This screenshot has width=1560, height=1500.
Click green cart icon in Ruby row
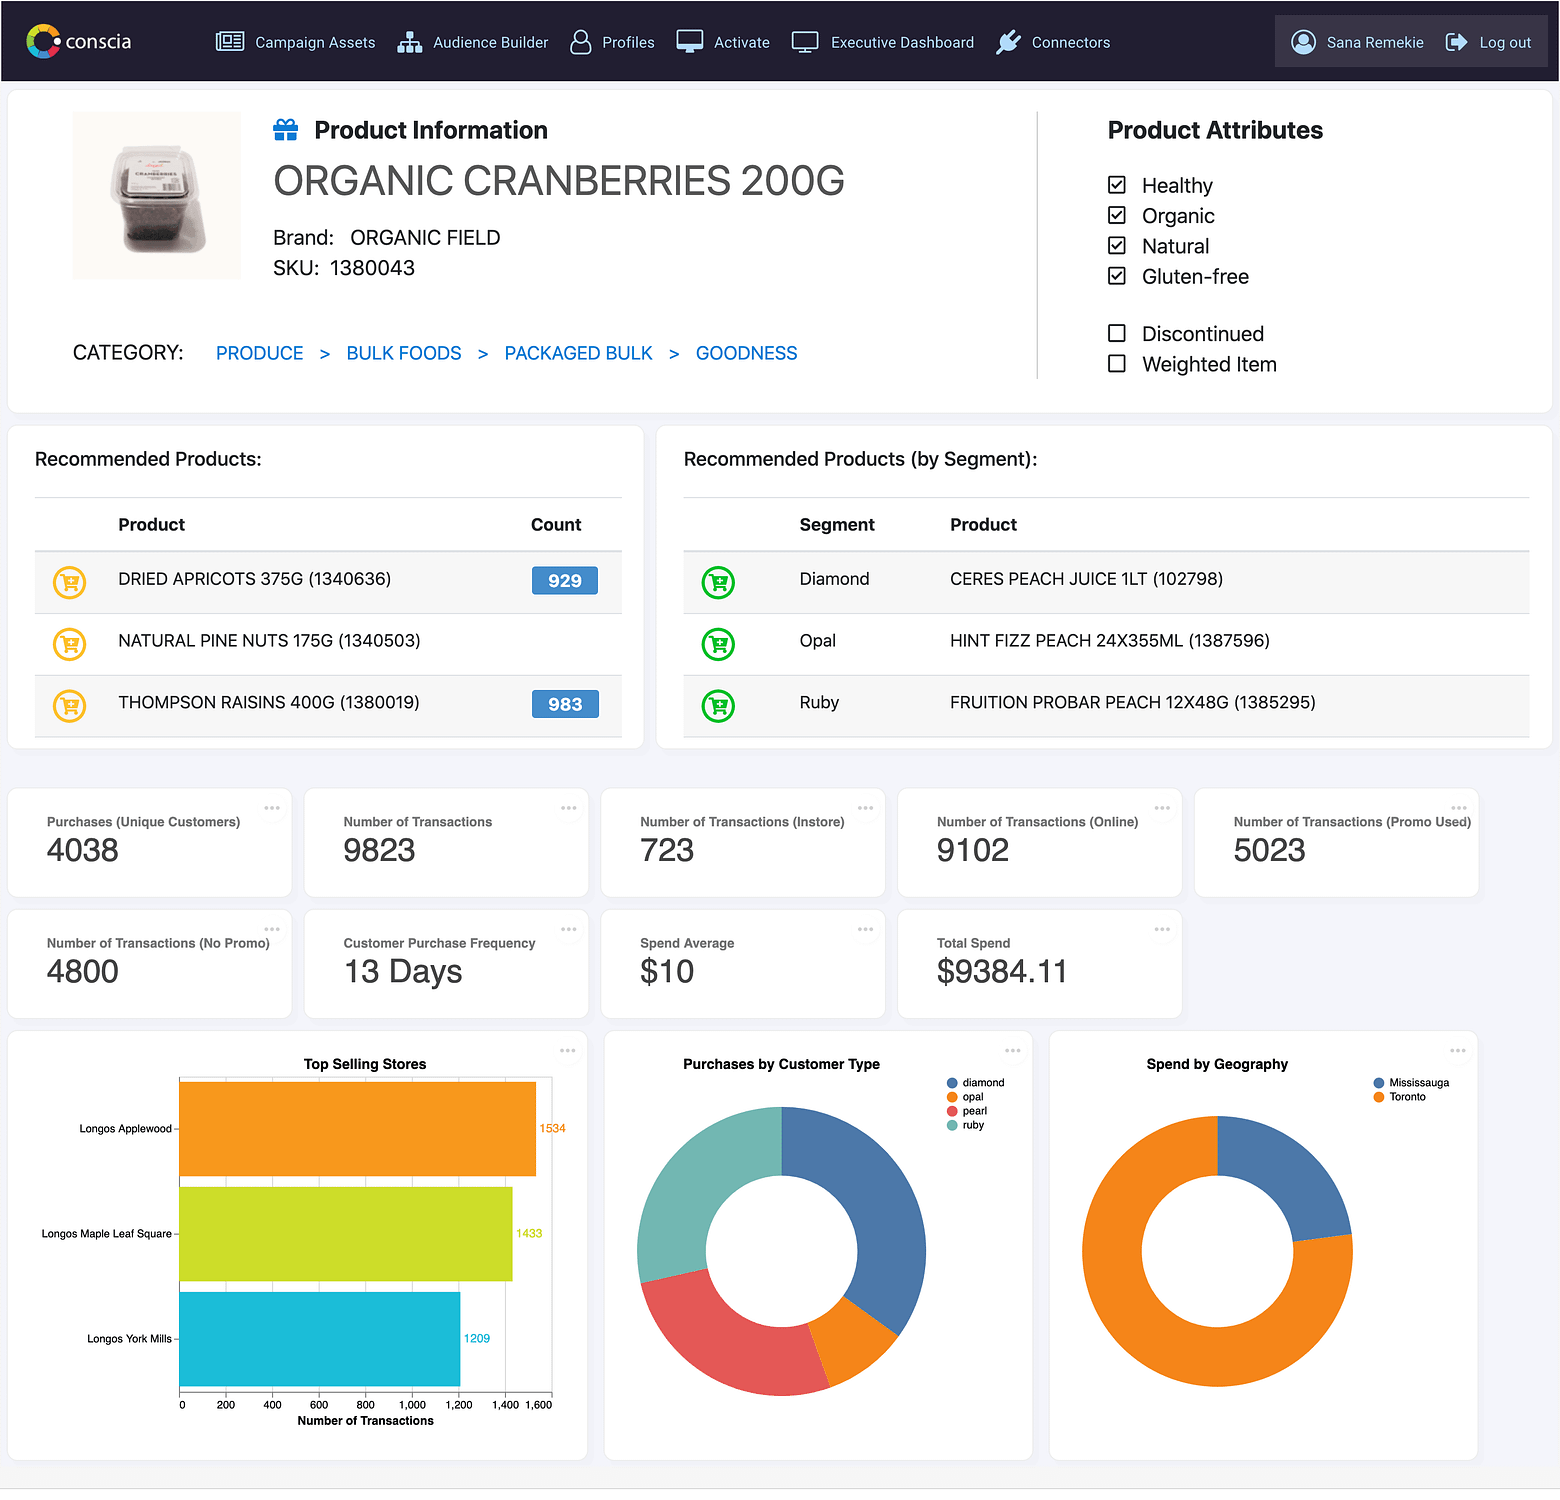718,706
